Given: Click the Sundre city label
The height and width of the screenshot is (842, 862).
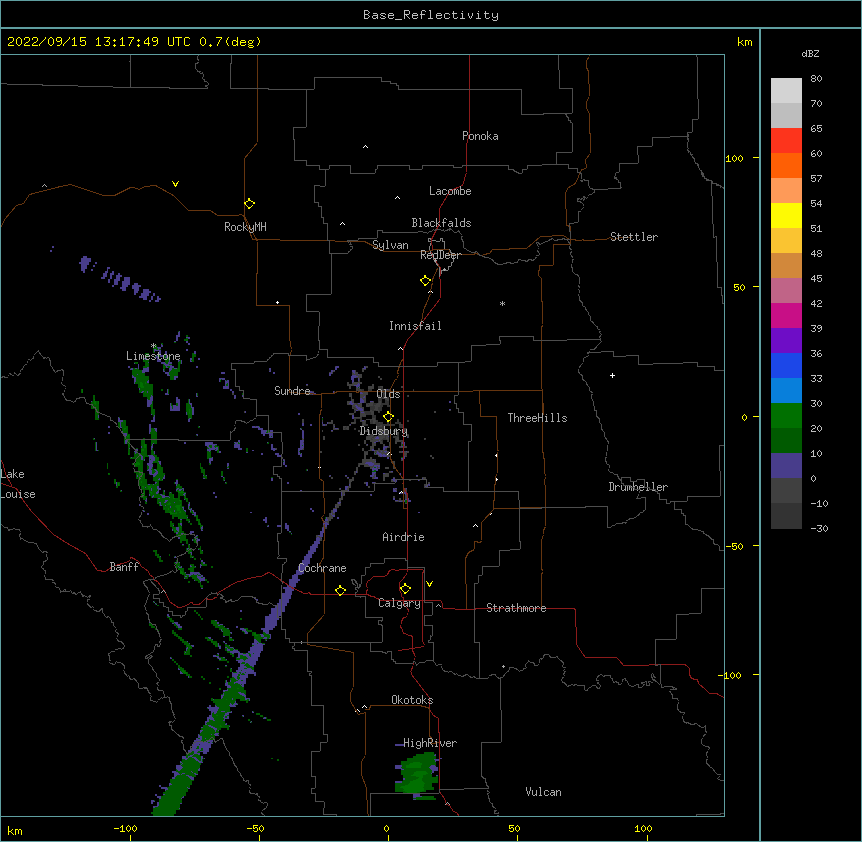Looking at the screenshot, I should click(292, 391).
